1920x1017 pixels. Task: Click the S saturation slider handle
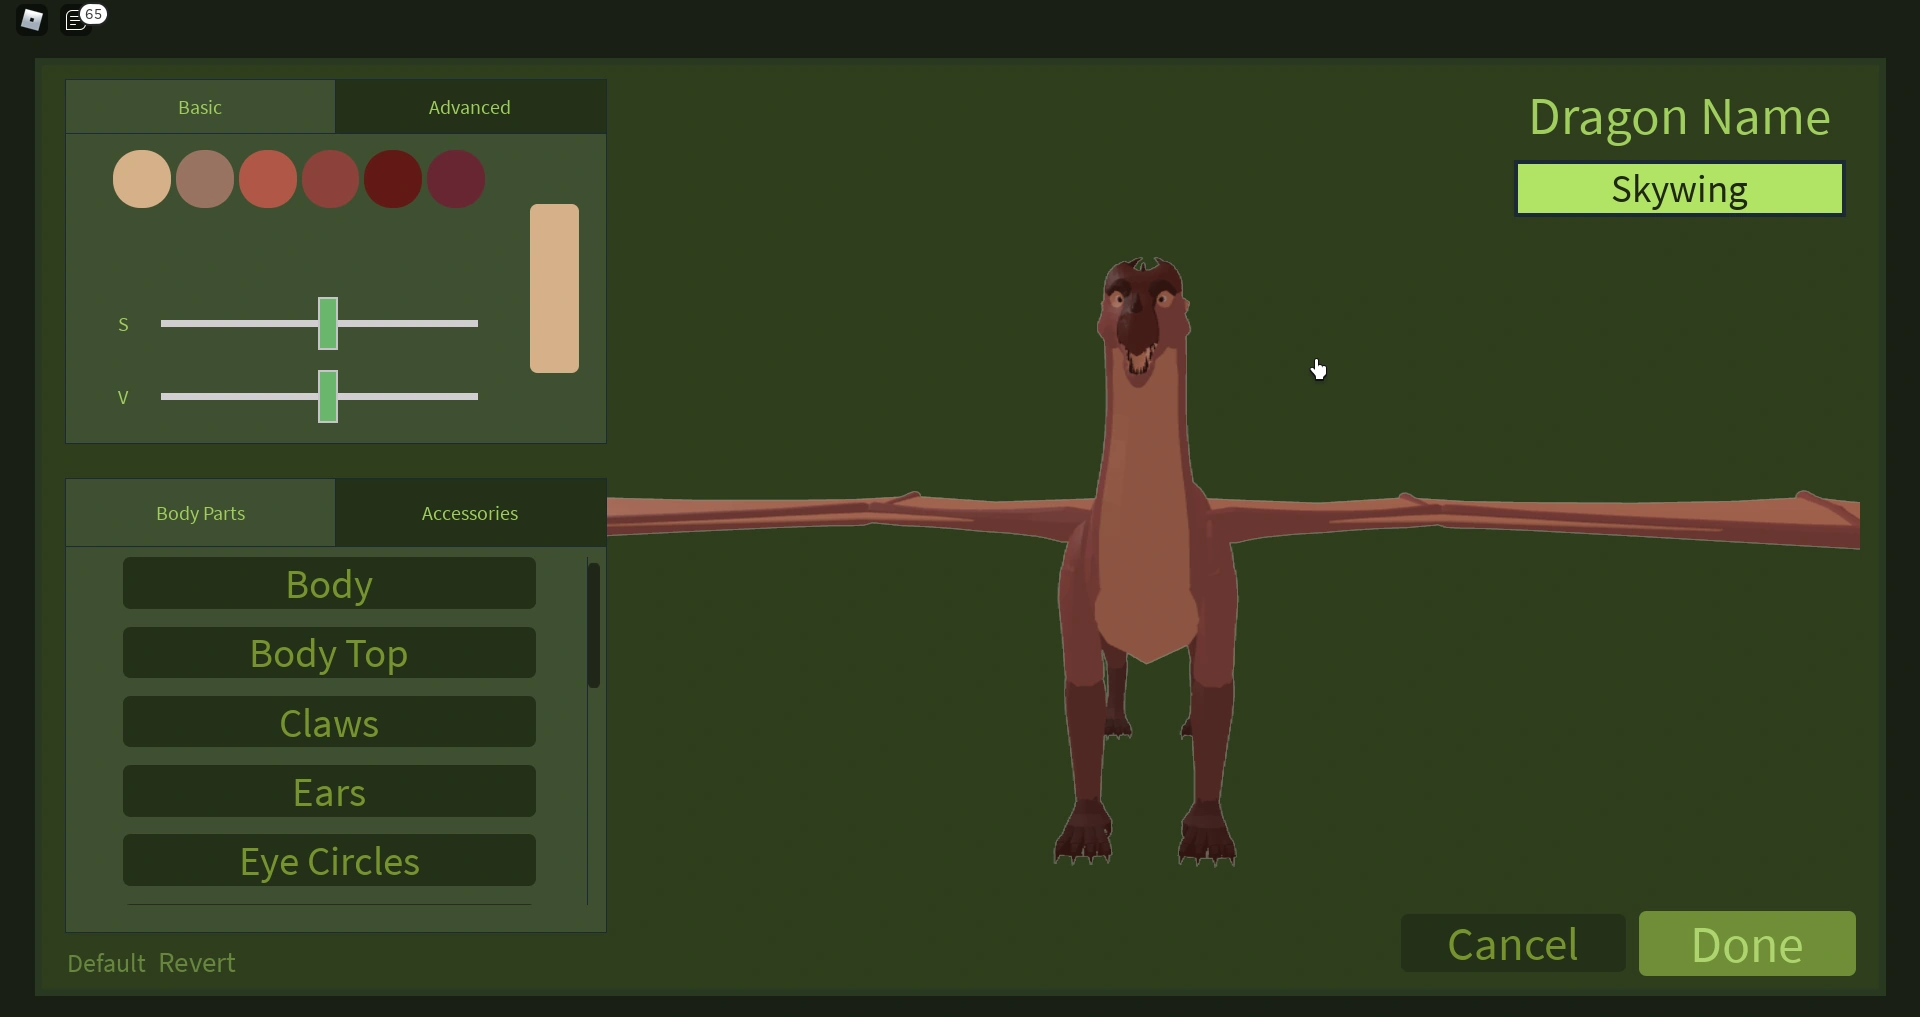(328, 323)
